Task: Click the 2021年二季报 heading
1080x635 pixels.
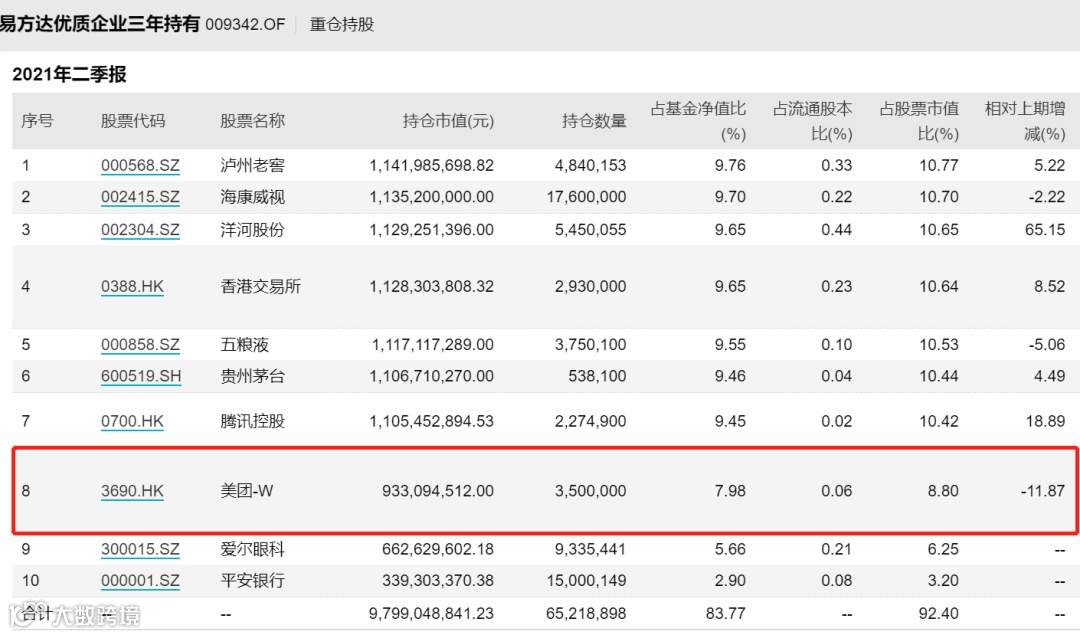Action: pyautogui.click(x=70, y=74)
